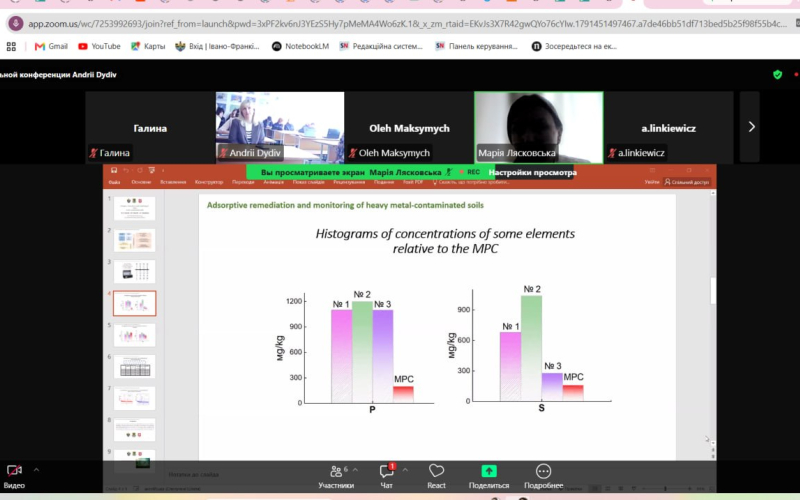Open the NotebookLM bookmark
800x500 pixels.
(300, 46)
